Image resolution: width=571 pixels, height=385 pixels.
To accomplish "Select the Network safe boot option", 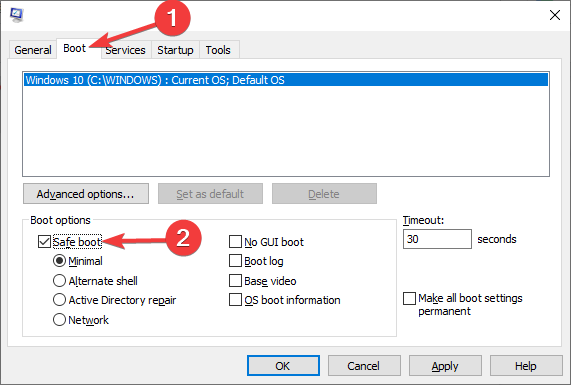I will point(59,319).
